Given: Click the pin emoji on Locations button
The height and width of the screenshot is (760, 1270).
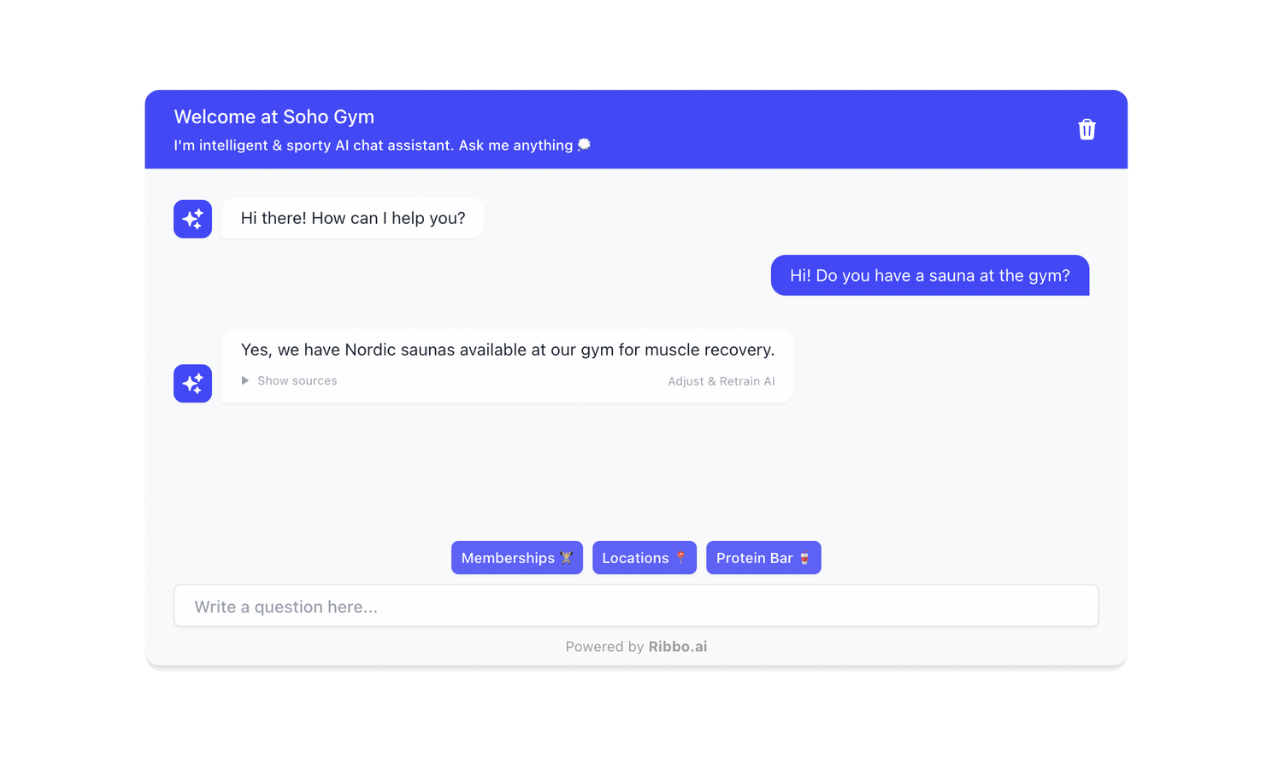Looking at the screenshot, I should click(x=680, y=558).
